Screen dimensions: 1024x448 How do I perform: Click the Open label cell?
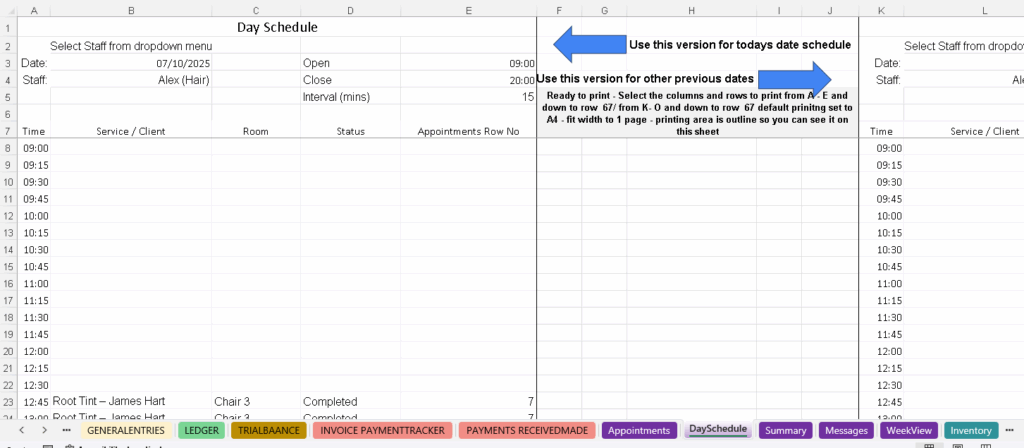click(x=351, y=63)
